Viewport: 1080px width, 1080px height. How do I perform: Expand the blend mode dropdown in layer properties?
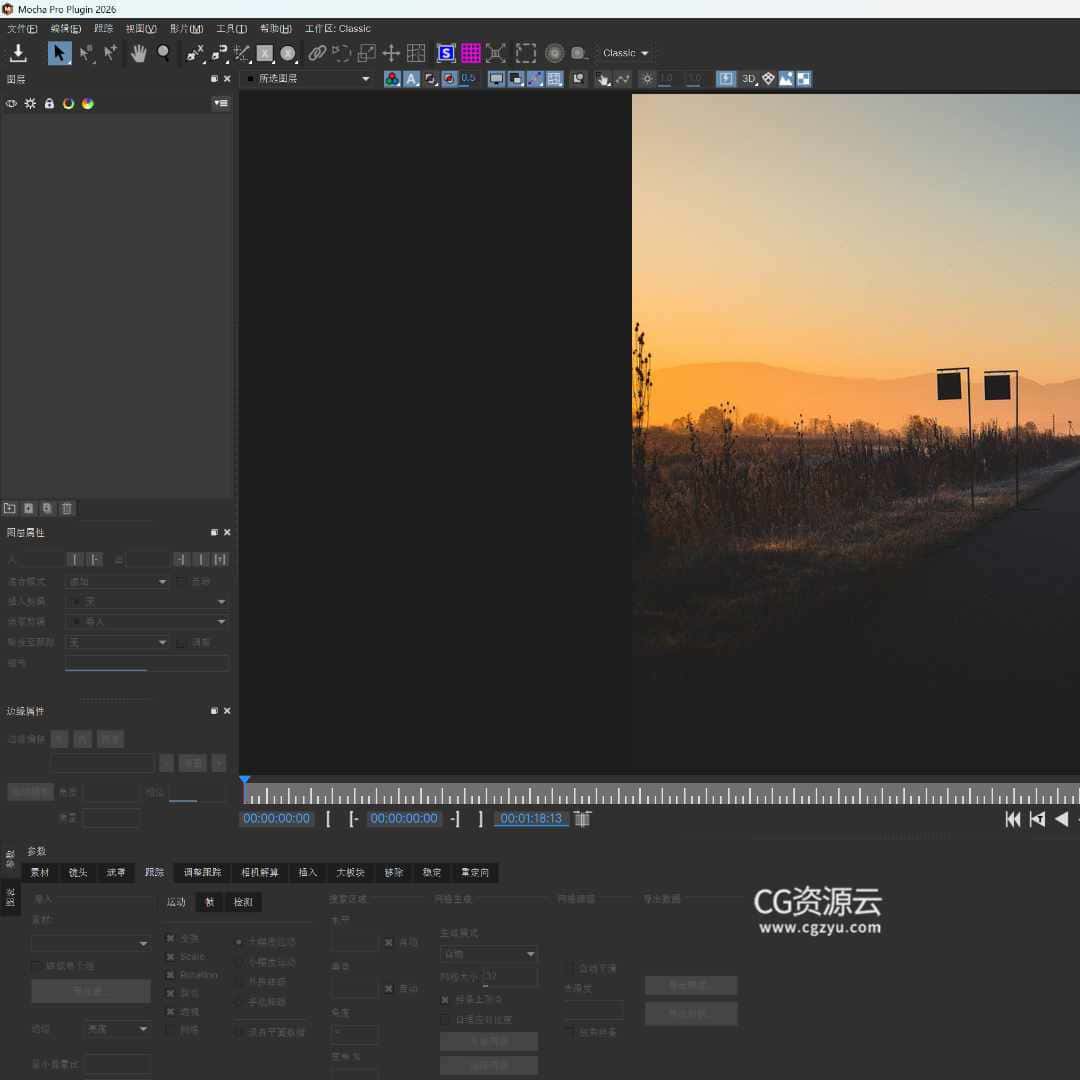coord(117,581)
